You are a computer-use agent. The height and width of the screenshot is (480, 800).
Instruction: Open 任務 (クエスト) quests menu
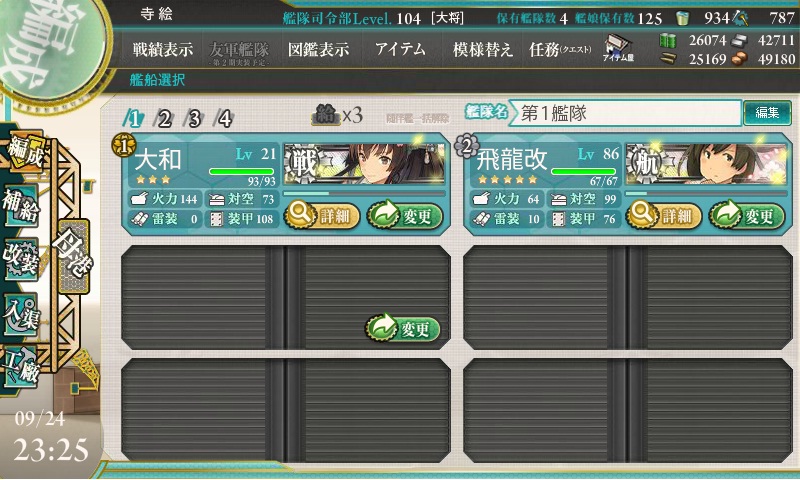[x=560, y=49]
